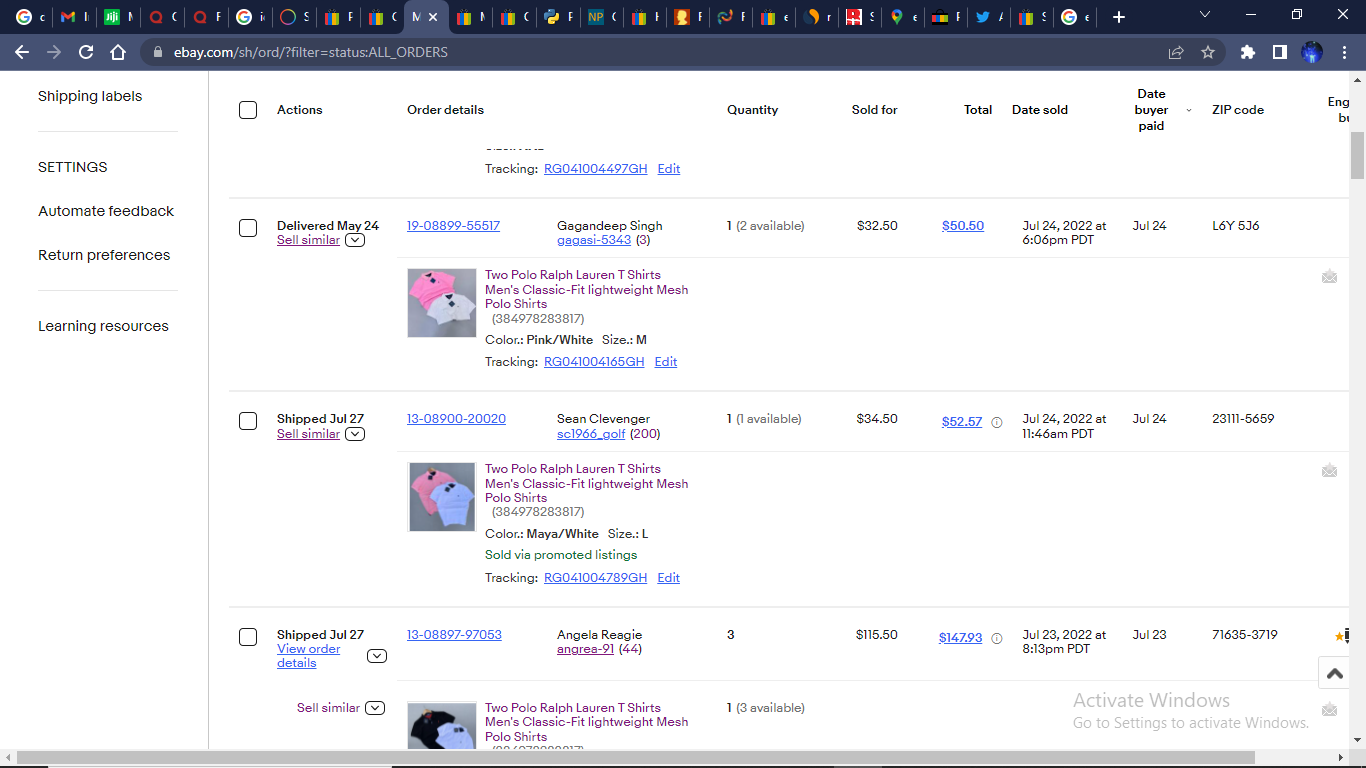Open a new browser tab

click(x=1119, y=17)
